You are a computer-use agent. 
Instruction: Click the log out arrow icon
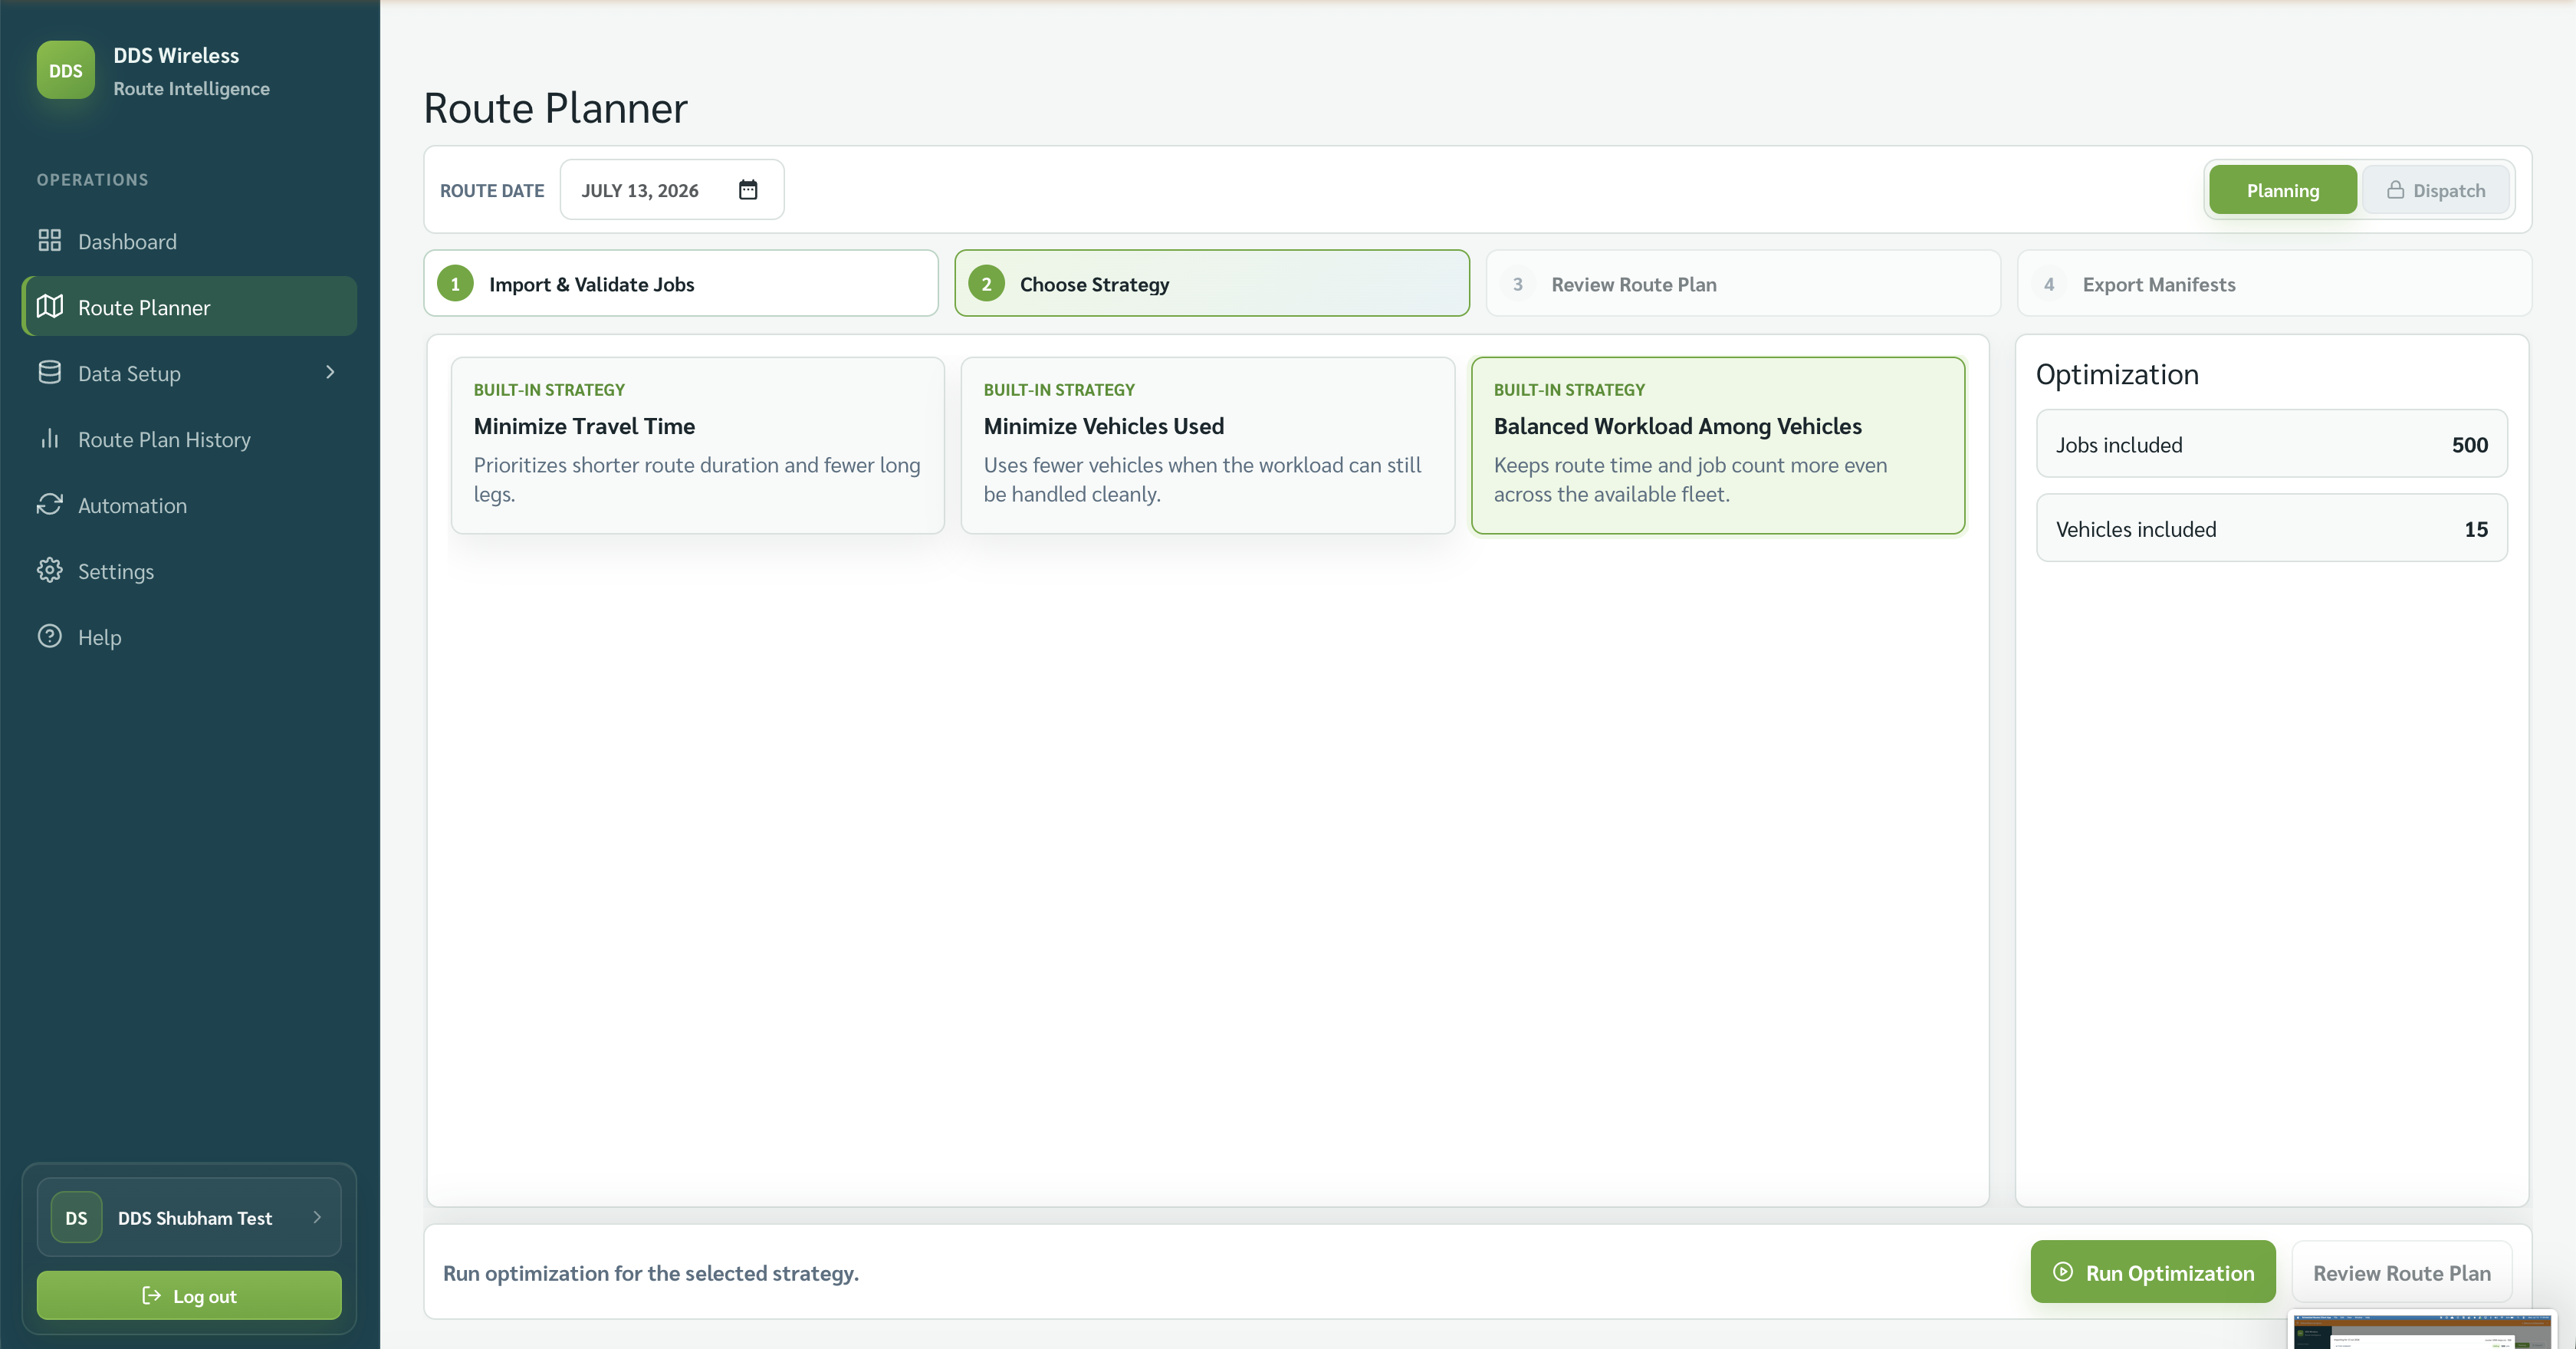(x=151, y=1296)
